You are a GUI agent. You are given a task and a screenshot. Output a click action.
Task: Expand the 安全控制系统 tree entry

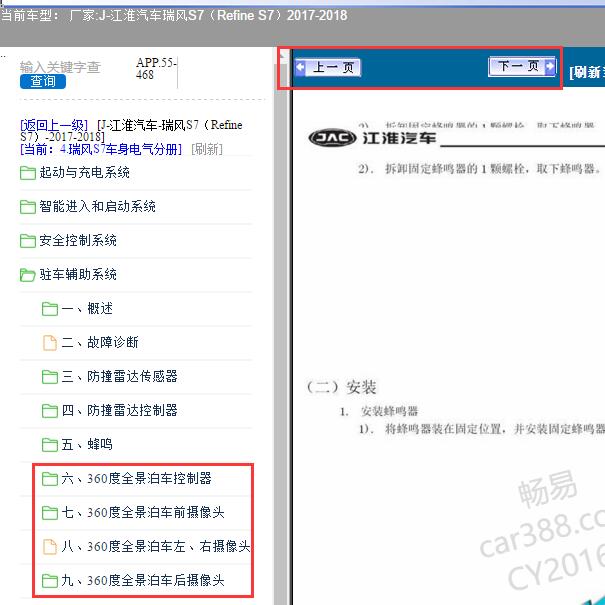[x=78, y=240]
